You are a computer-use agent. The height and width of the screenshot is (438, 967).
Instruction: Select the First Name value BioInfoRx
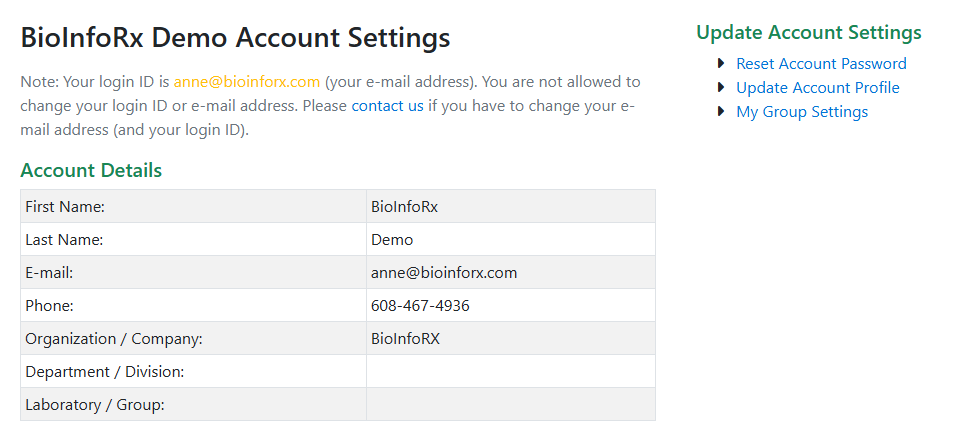click(x=404, y=207)
